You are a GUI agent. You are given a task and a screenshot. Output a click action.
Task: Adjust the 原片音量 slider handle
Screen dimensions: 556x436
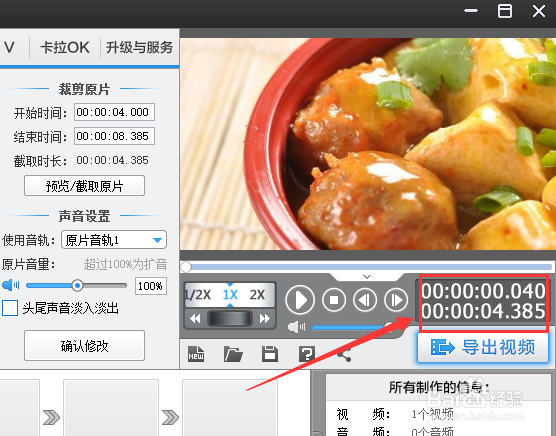(77, 285)
